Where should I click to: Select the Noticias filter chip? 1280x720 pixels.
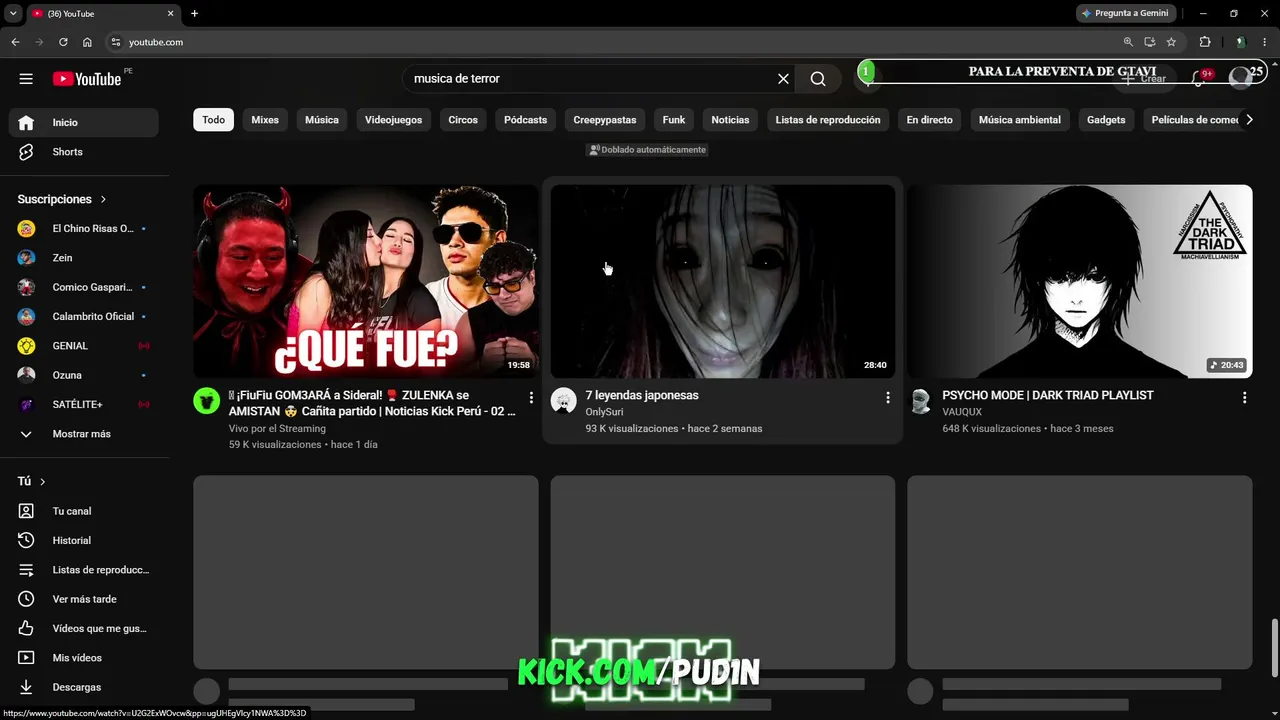pyautogui.click(x=730, y=120)
